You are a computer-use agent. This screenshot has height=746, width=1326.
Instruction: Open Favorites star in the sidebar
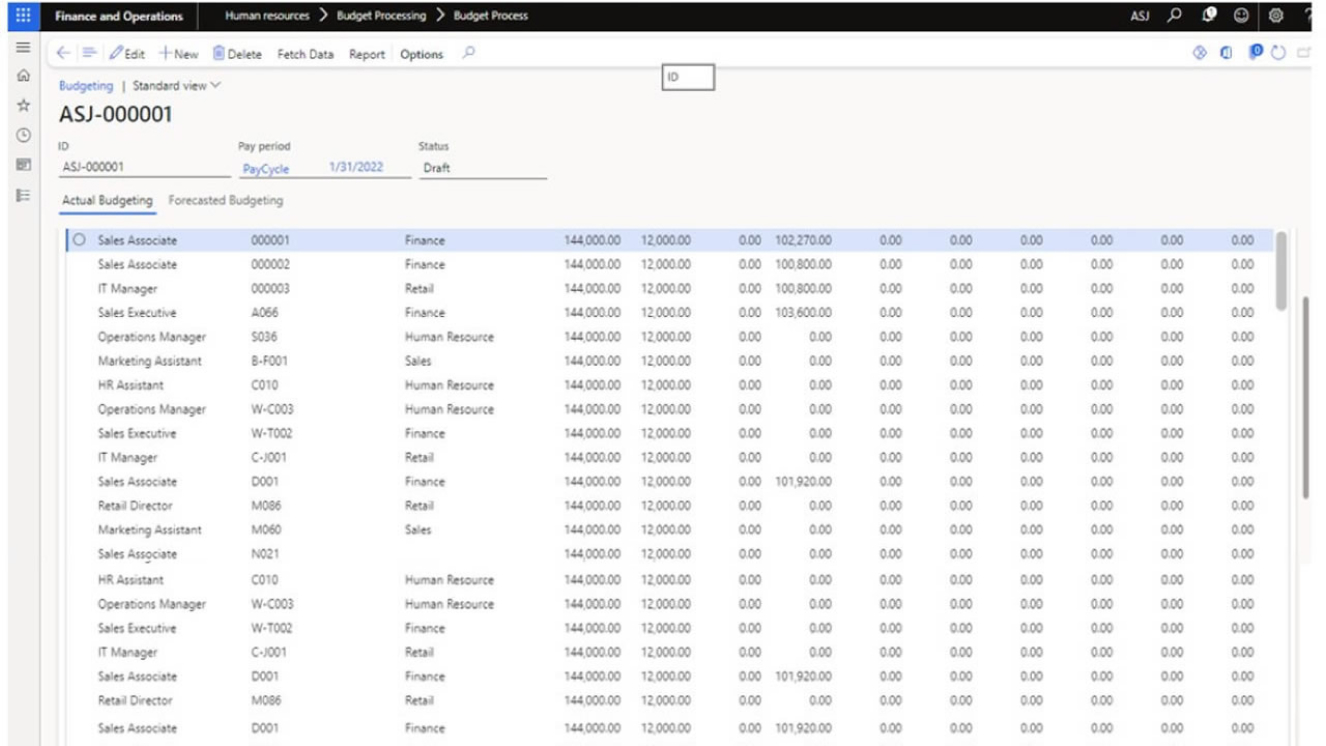click(x=23, y=105)
